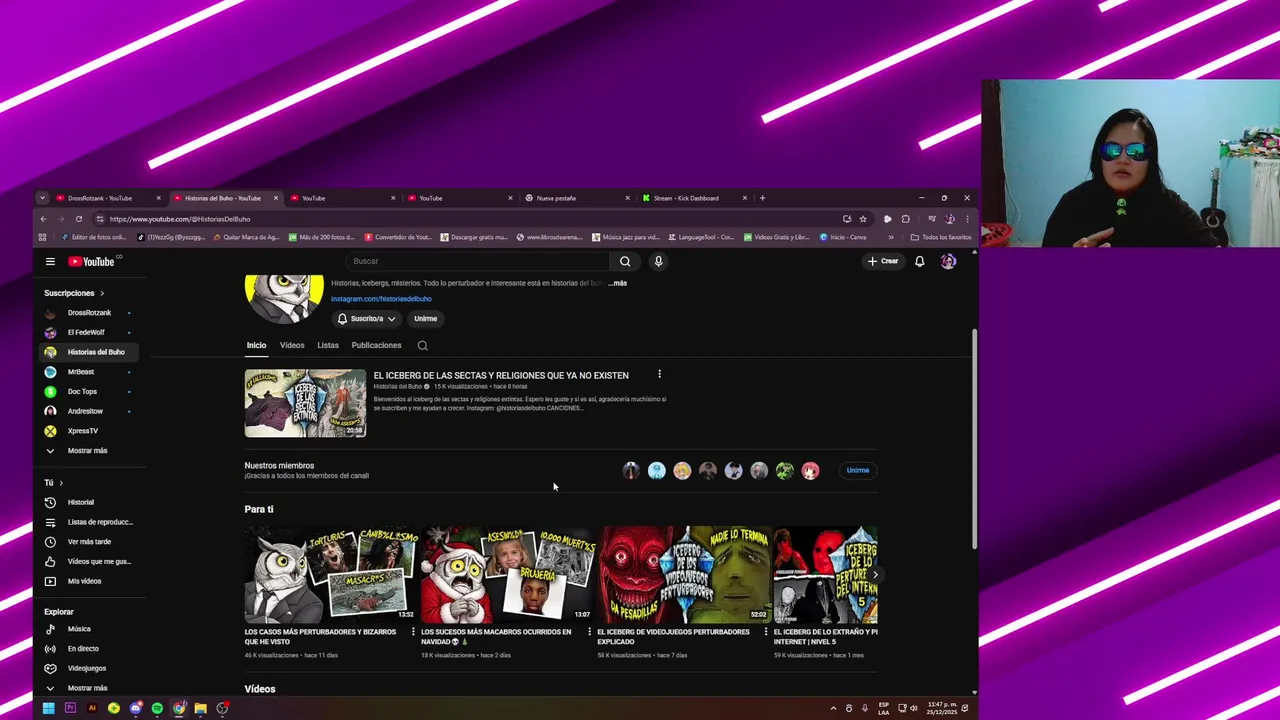Click page vertical scrollbar
This screenshot has height=720, width=1280.
tap(975, 440)
